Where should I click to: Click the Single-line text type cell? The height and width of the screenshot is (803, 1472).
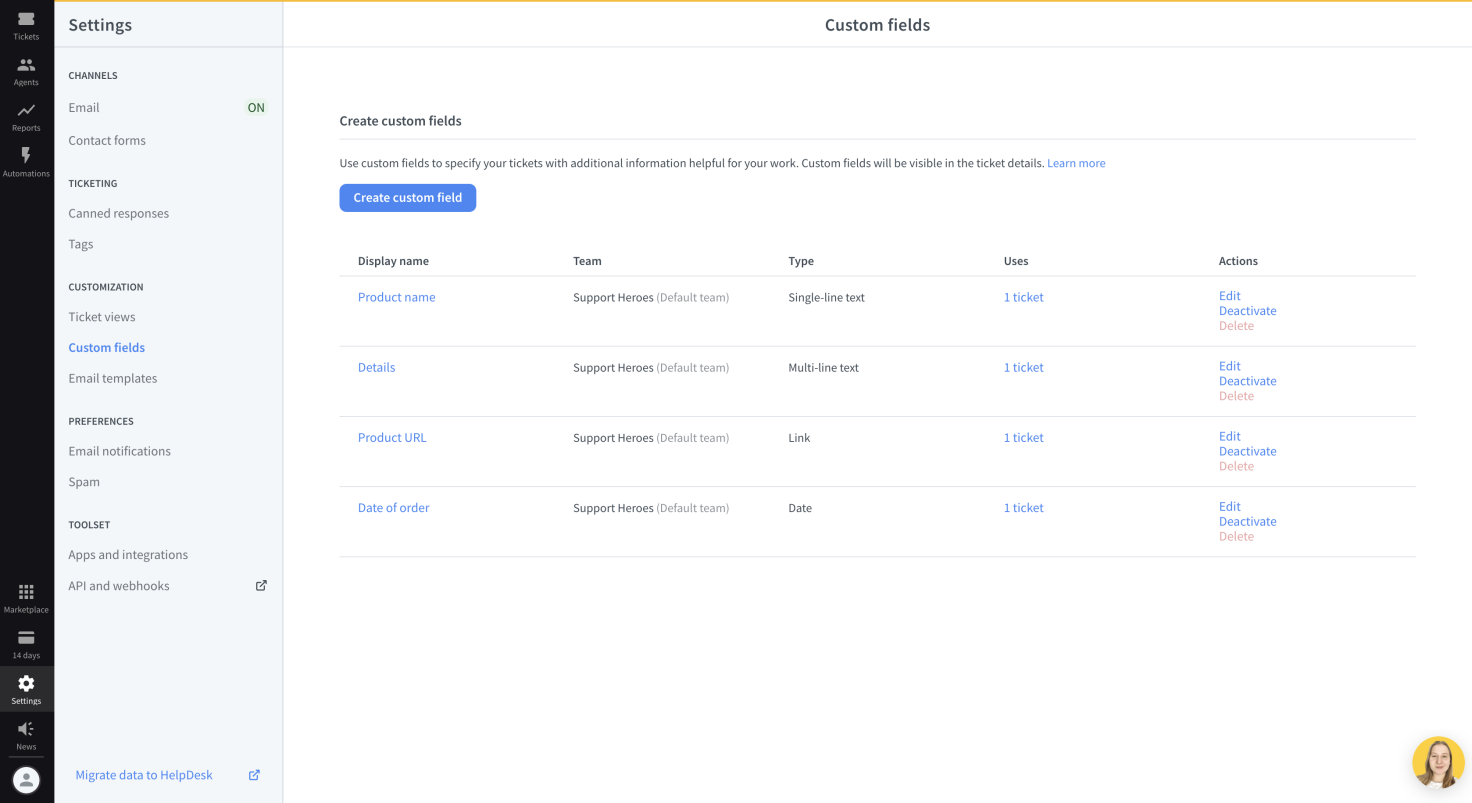[x=827, y=298]
